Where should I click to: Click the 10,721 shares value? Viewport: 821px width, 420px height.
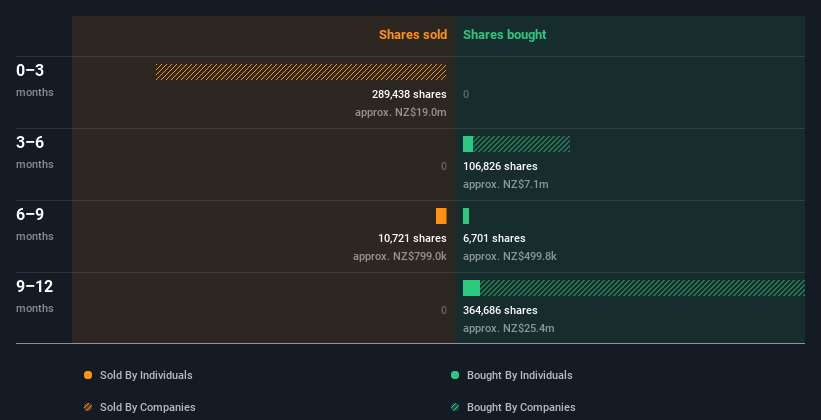413,238
